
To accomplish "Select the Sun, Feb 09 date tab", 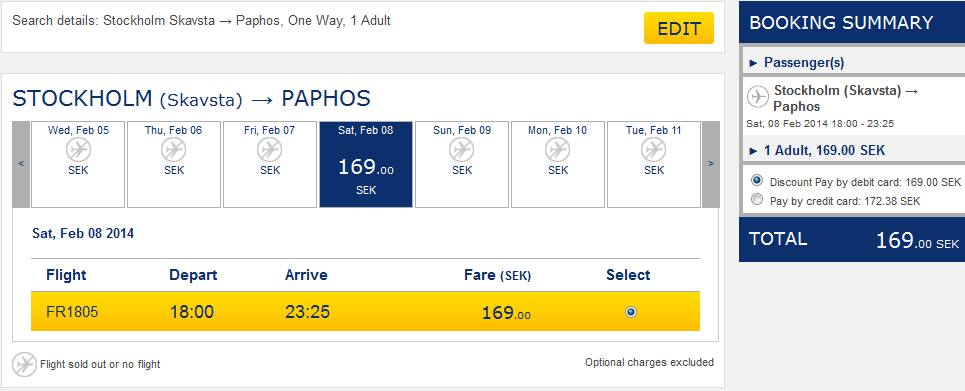I will pos(462,164).
